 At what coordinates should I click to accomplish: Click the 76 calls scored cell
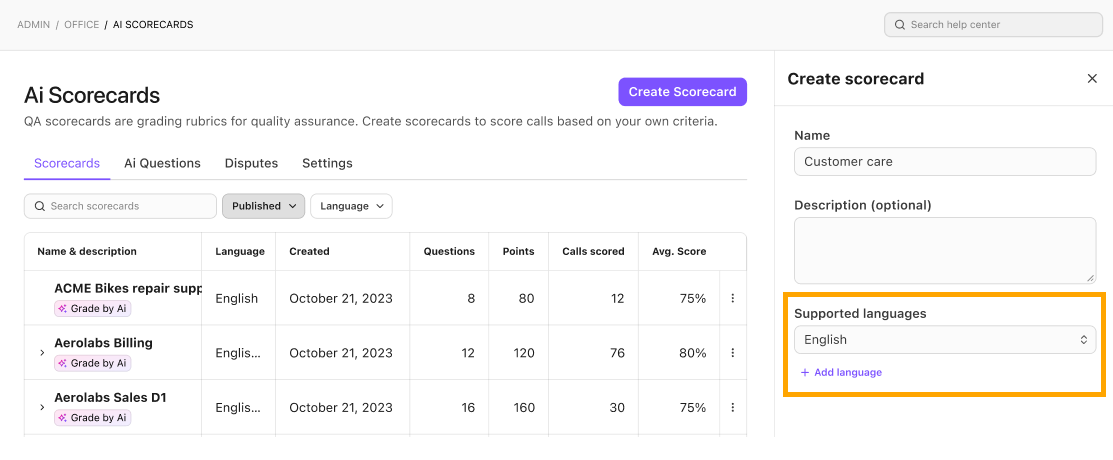click(x=617, y=353)
